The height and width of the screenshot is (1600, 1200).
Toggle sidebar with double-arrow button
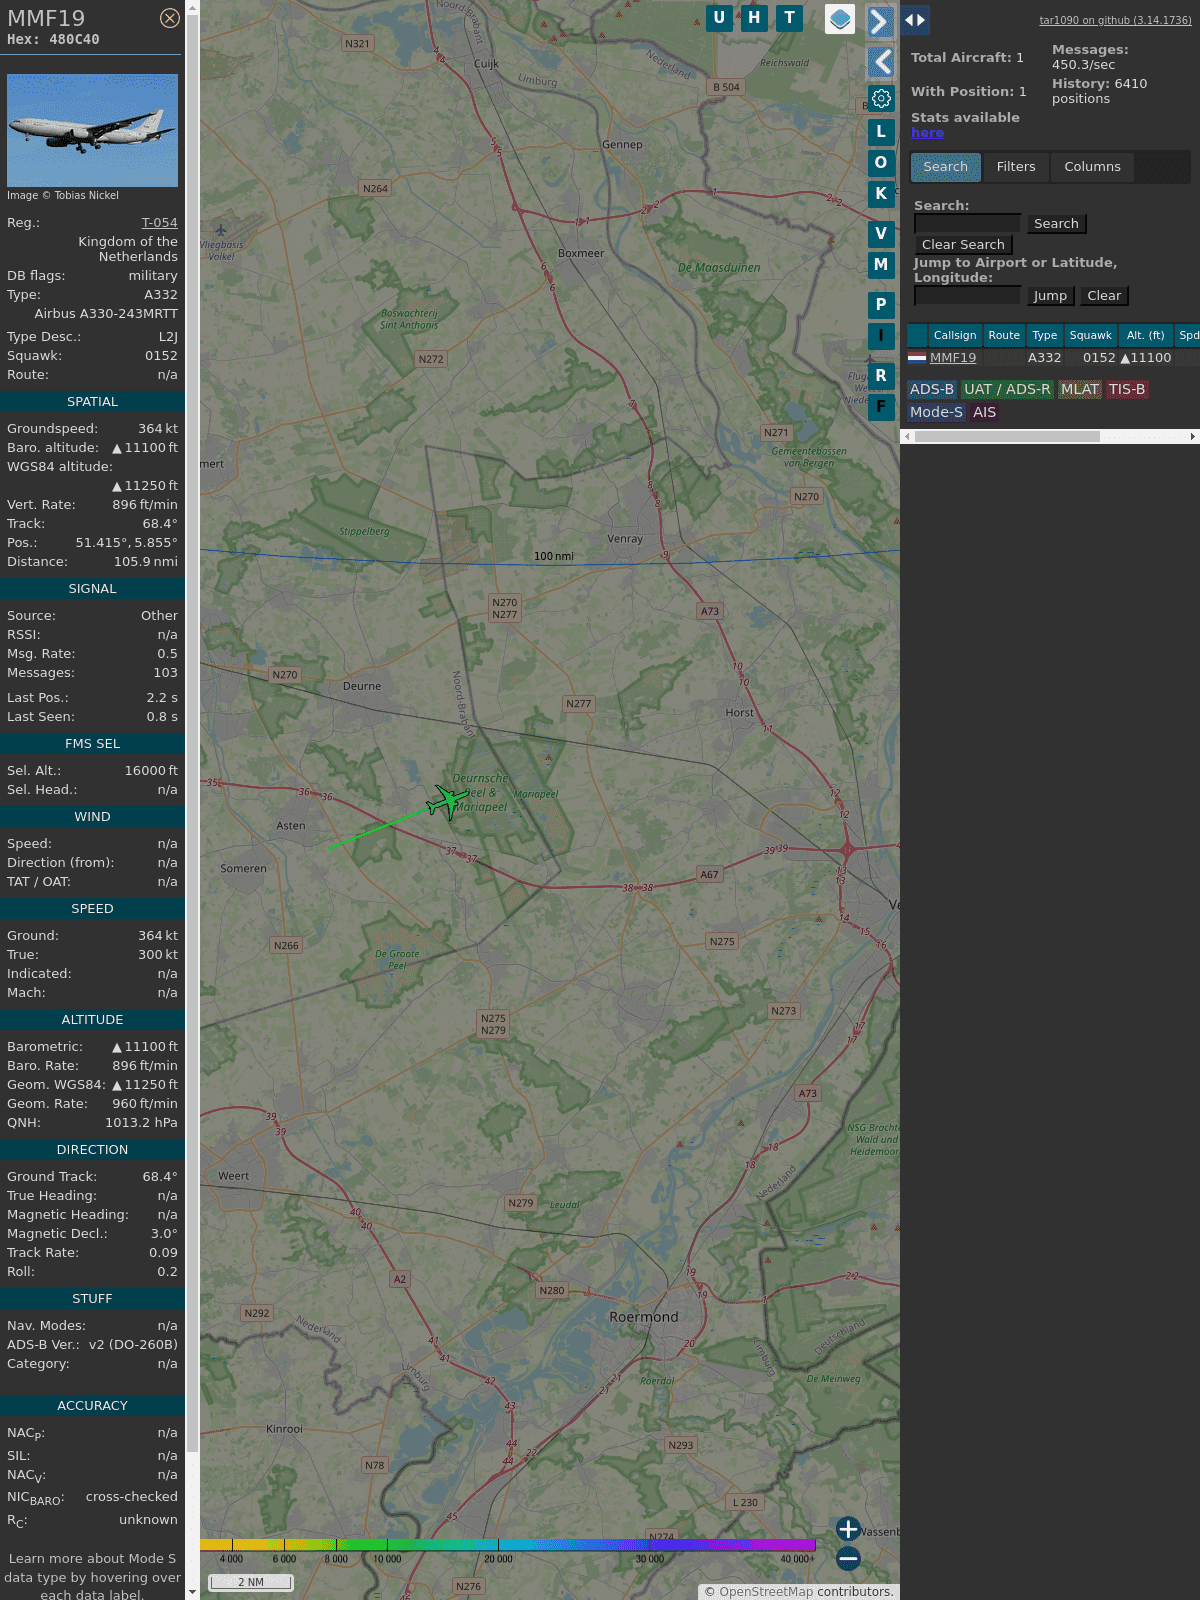click(915, 20)
